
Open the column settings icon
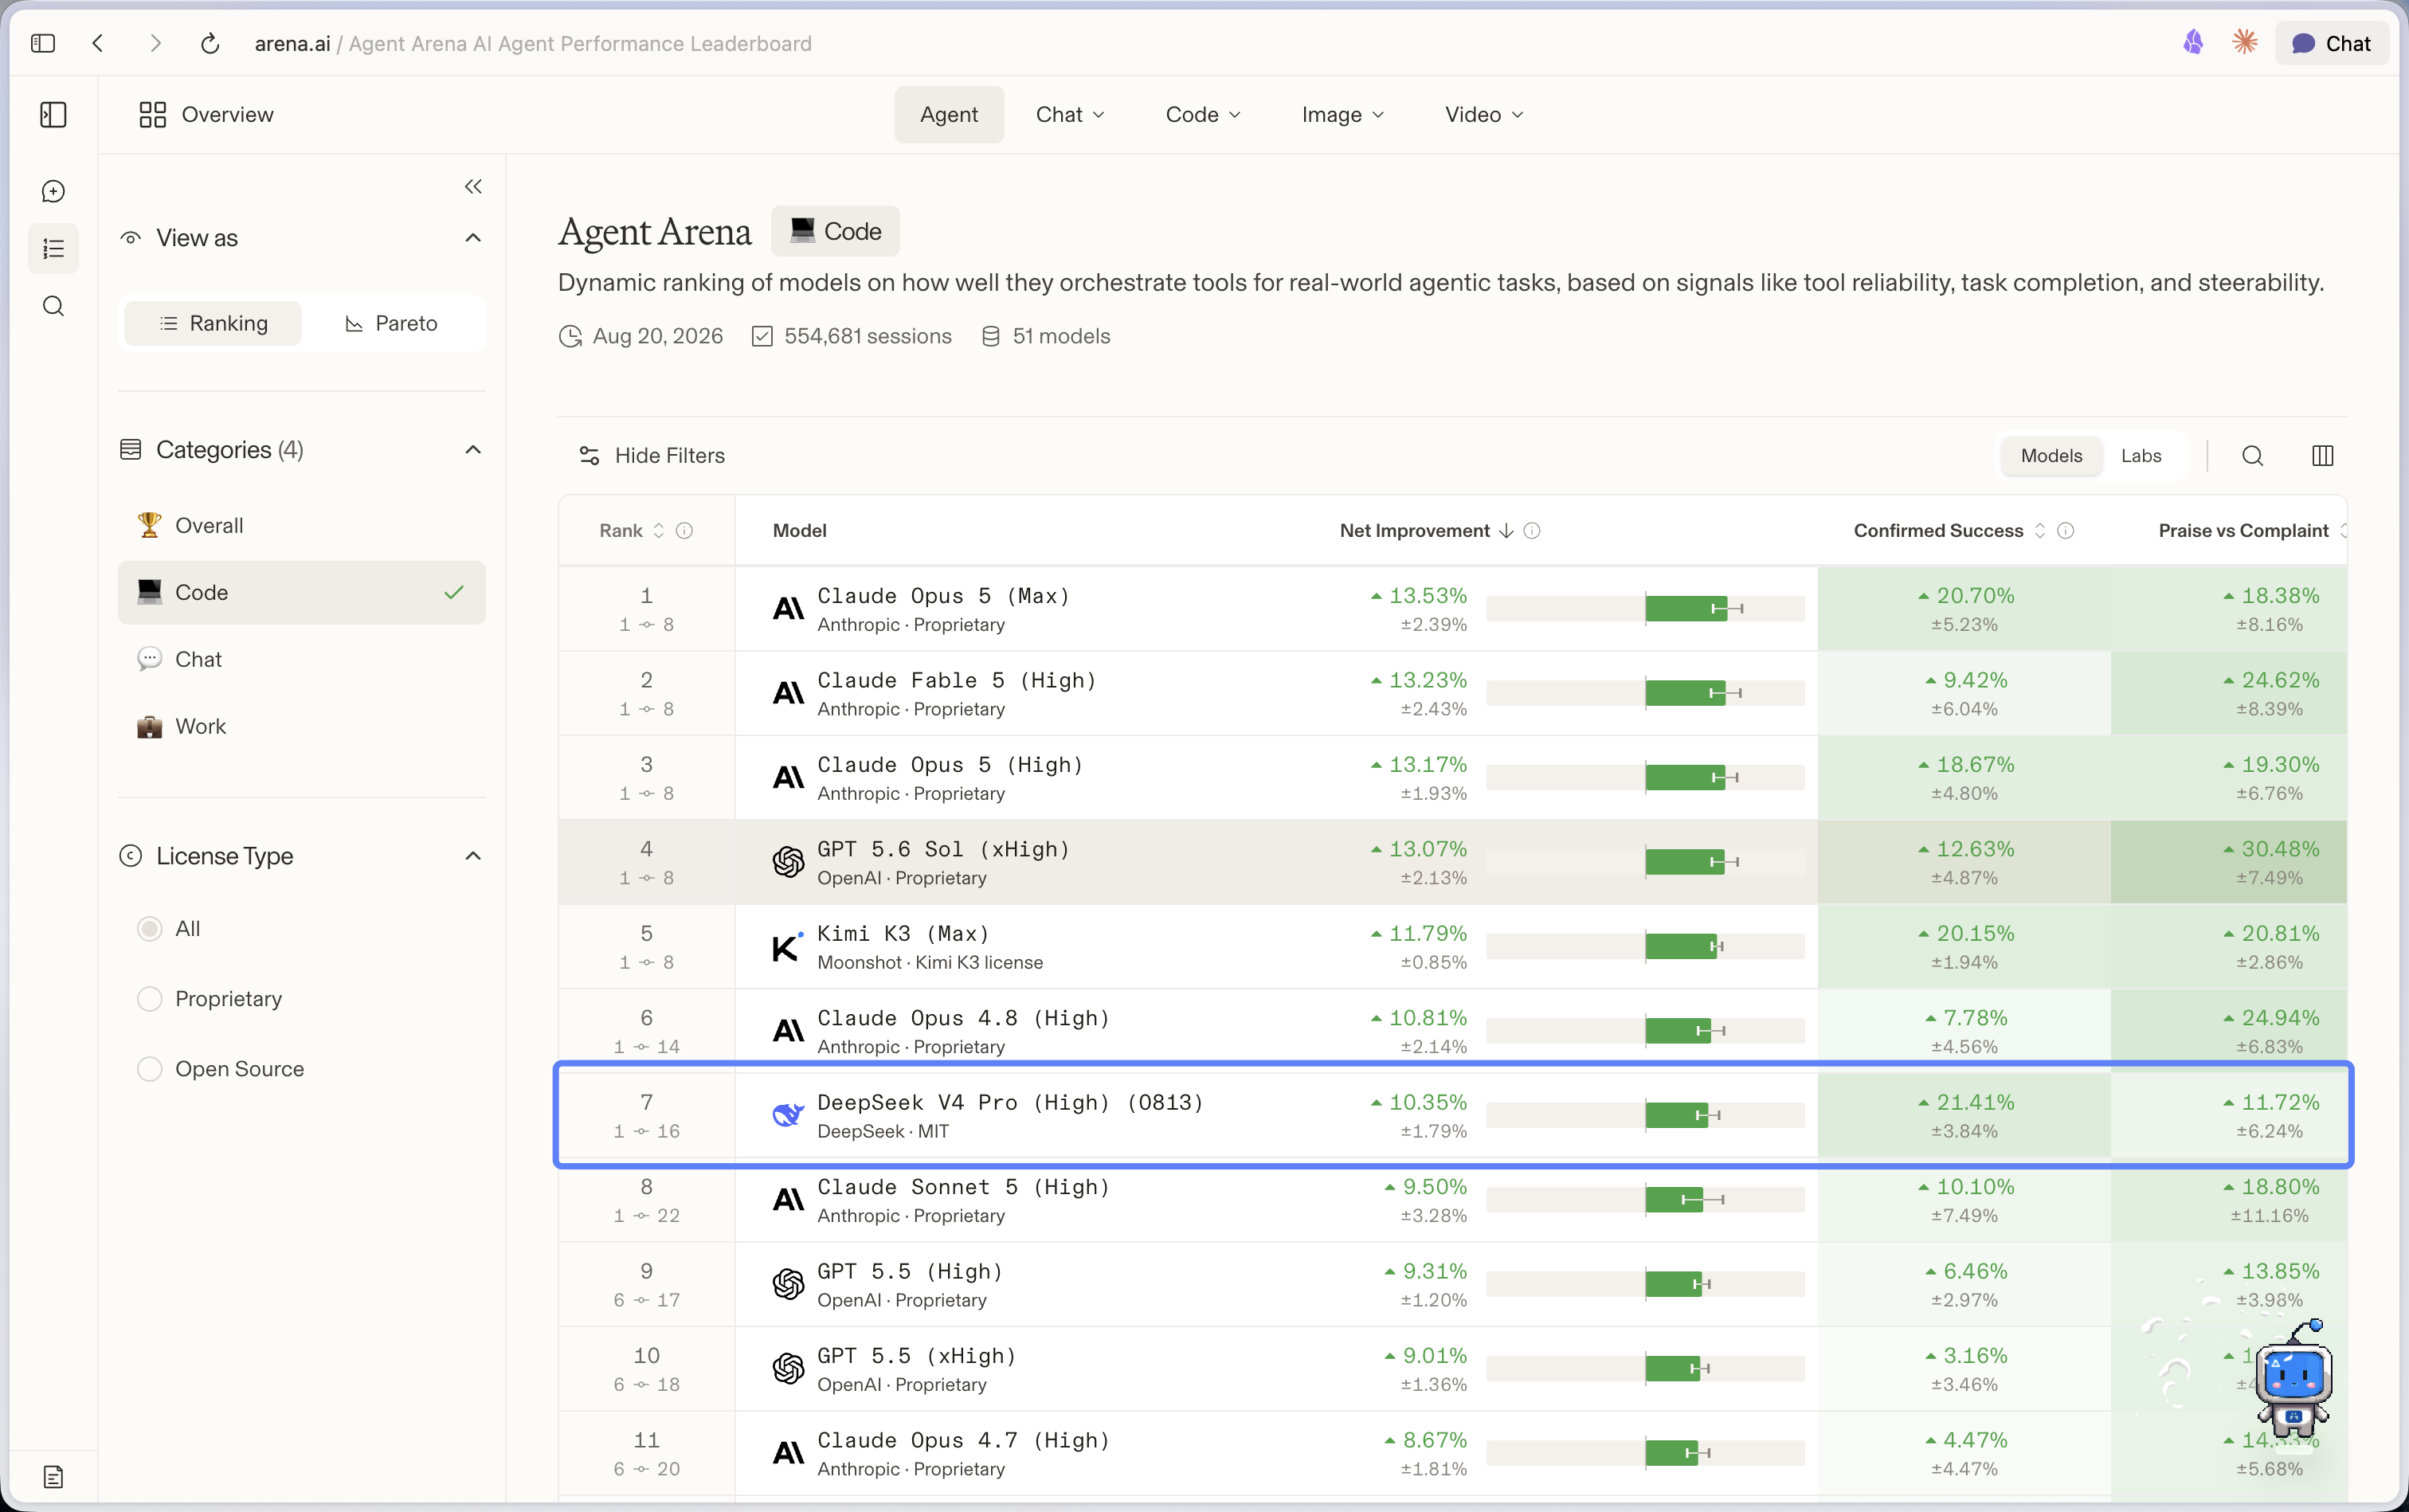[x=2322, y=456]
